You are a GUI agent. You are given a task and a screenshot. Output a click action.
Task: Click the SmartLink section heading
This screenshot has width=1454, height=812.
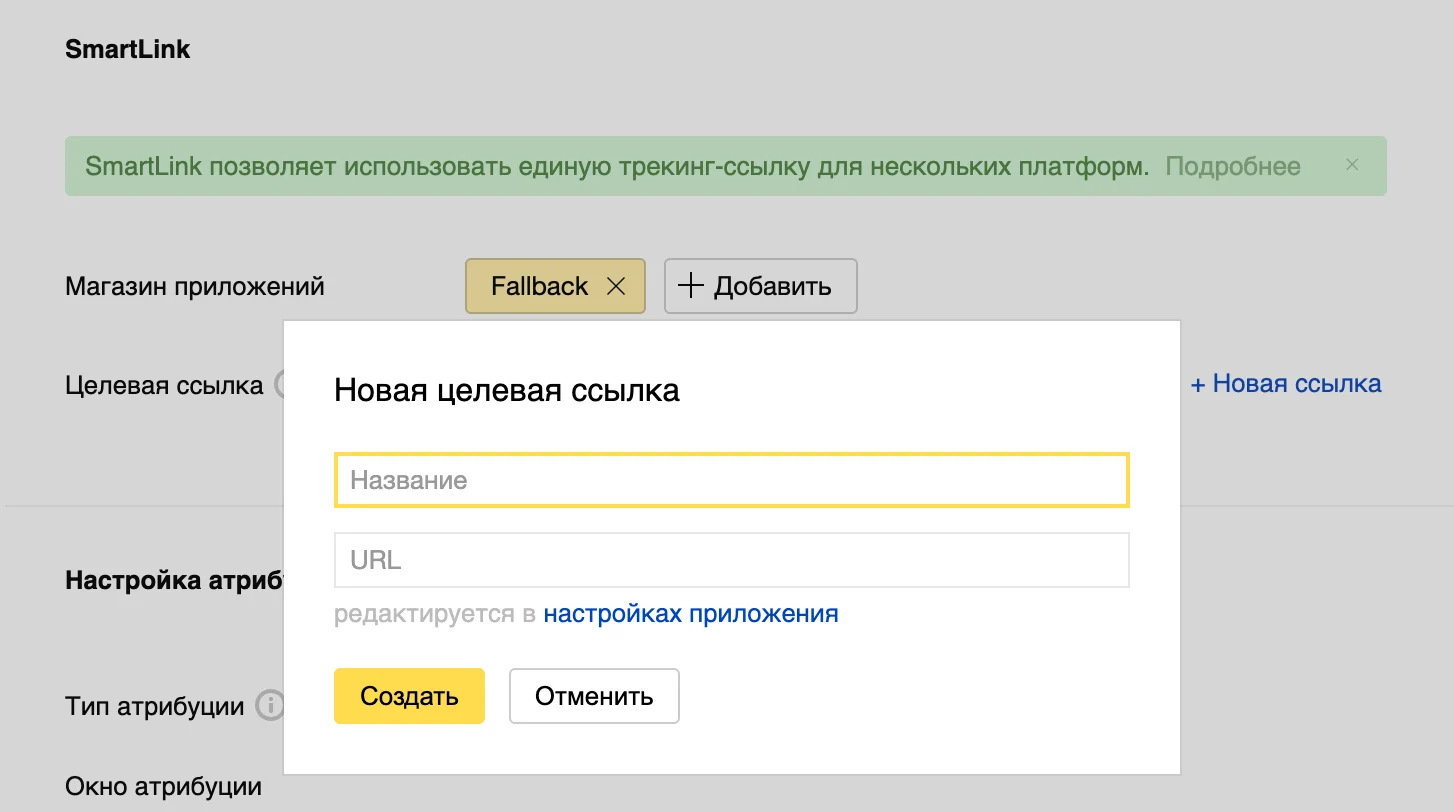pyautogui.click(x=127, y=48)
